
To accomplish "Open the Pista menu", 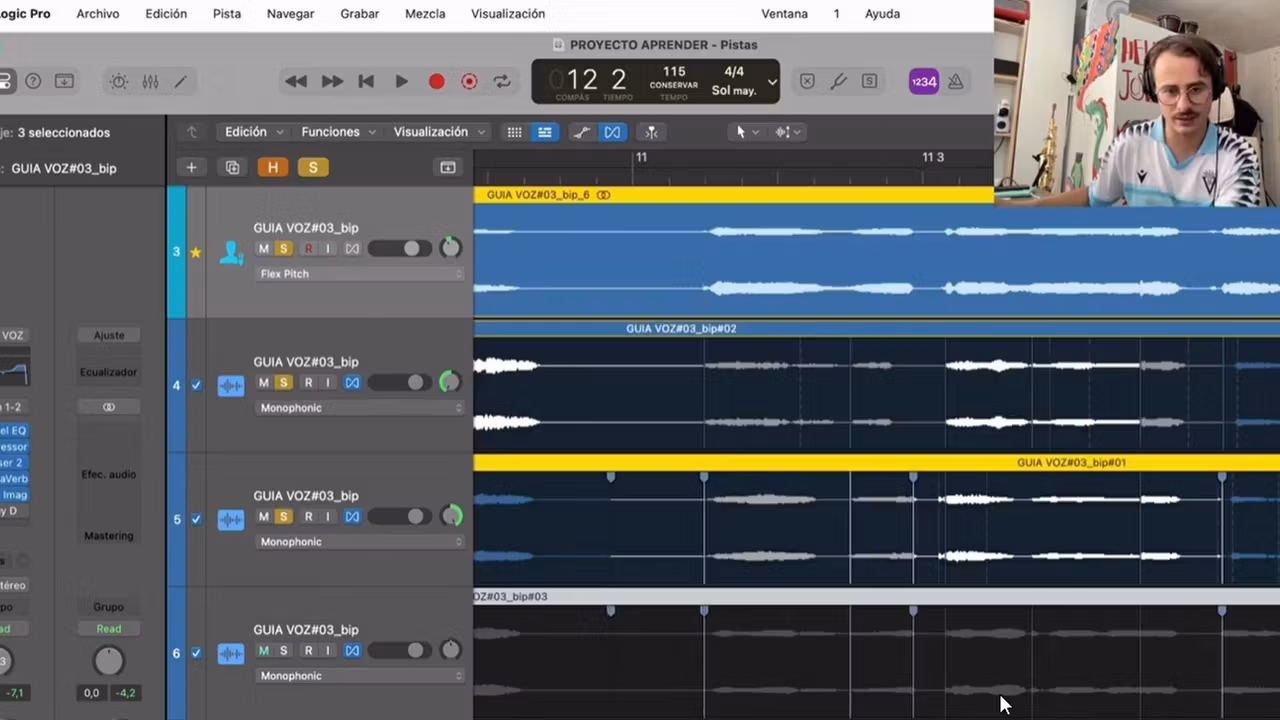I will (x=227, y=14).
